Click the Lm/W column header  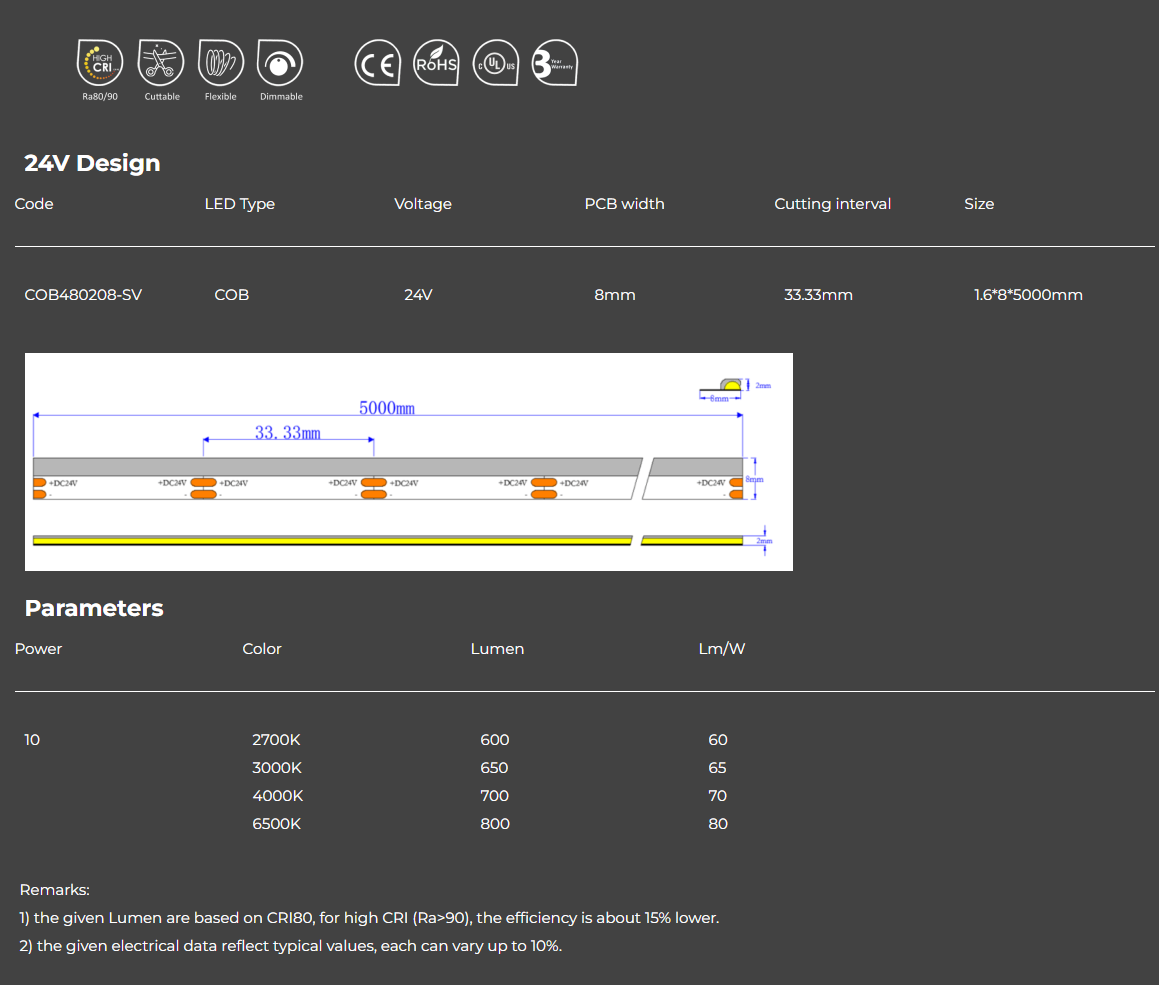721,649
